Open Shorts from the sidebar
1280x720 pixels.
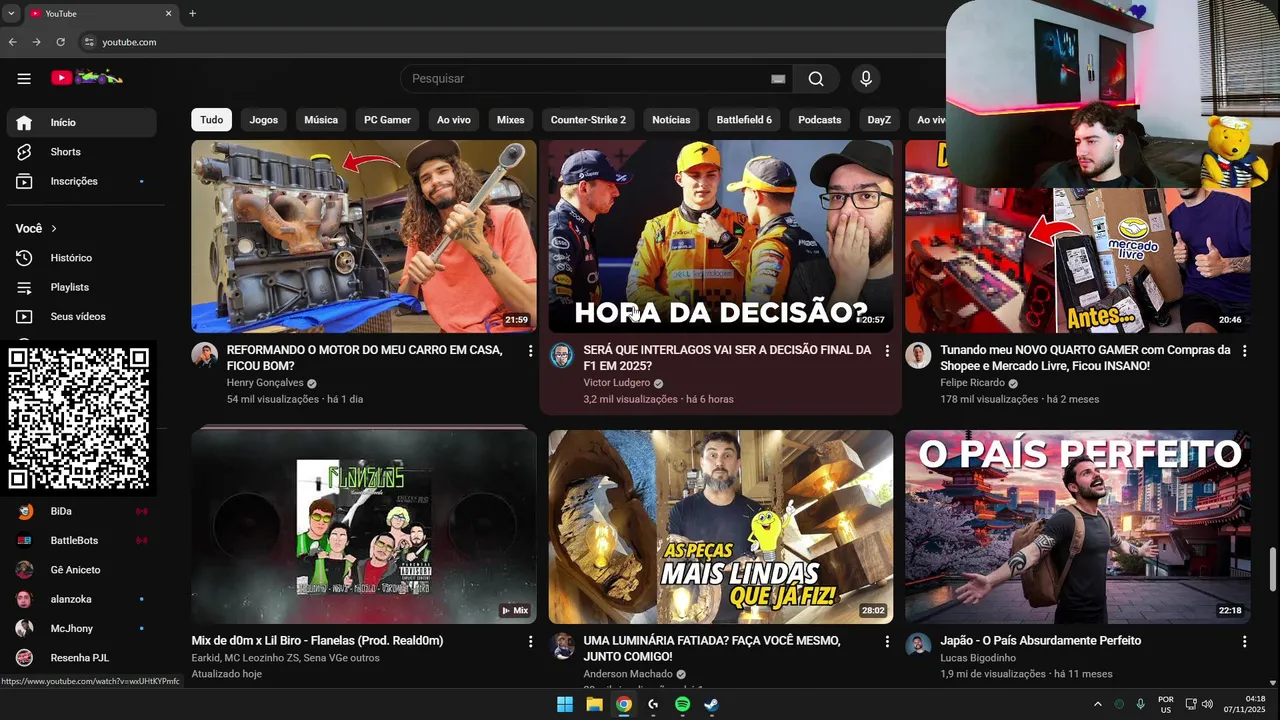click(x=82, y=152)
